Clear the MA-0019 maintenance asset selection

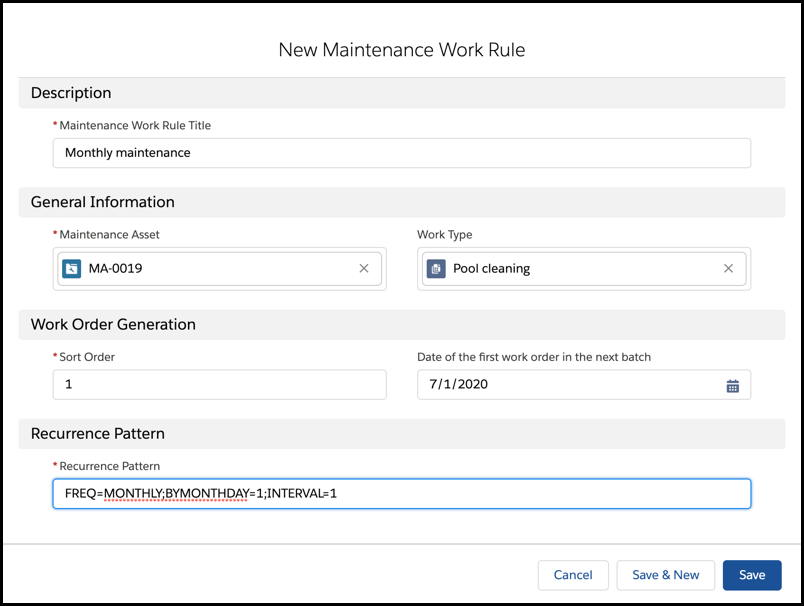pos(364,269)
